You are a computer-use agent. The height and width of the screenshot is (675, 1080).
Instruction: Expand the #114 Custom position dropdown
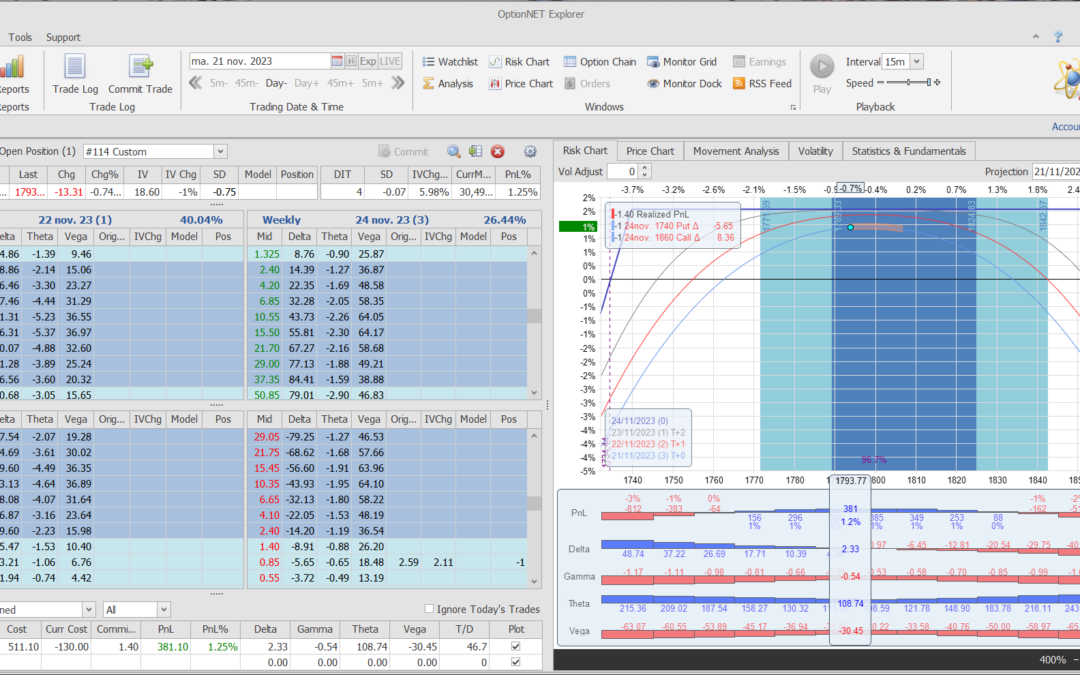pos(220,152)
